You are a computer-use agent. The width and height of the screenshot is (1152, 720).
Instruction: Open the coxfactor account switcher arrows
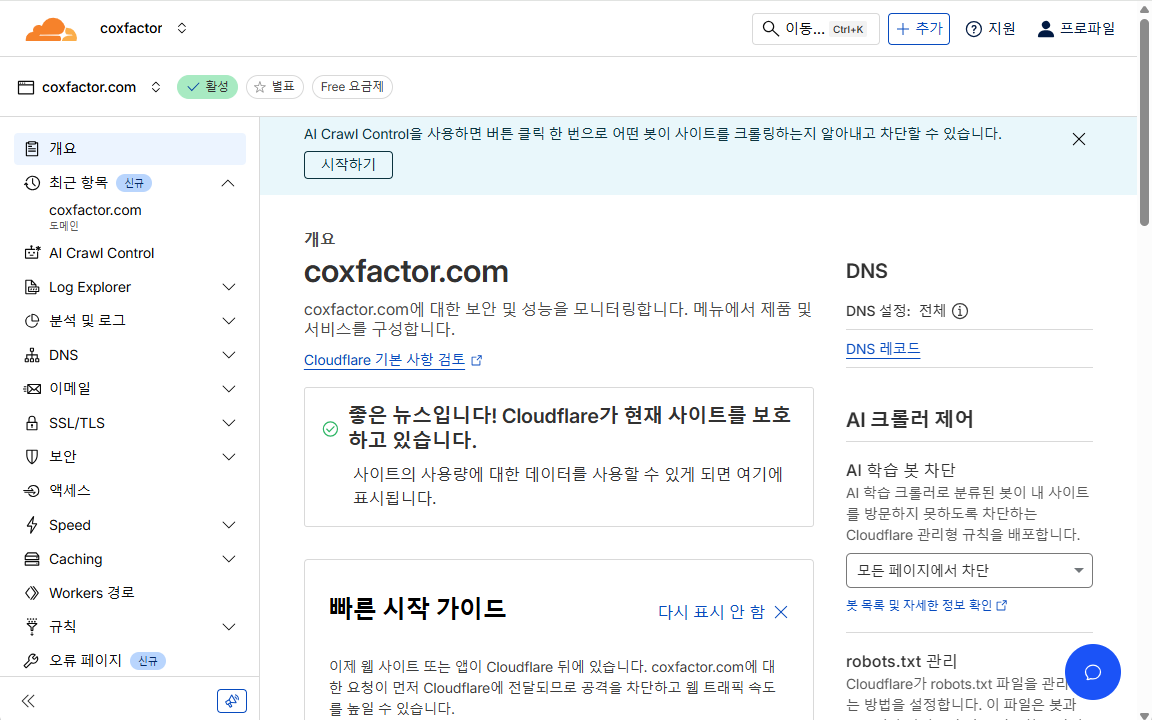click(181, 28)
